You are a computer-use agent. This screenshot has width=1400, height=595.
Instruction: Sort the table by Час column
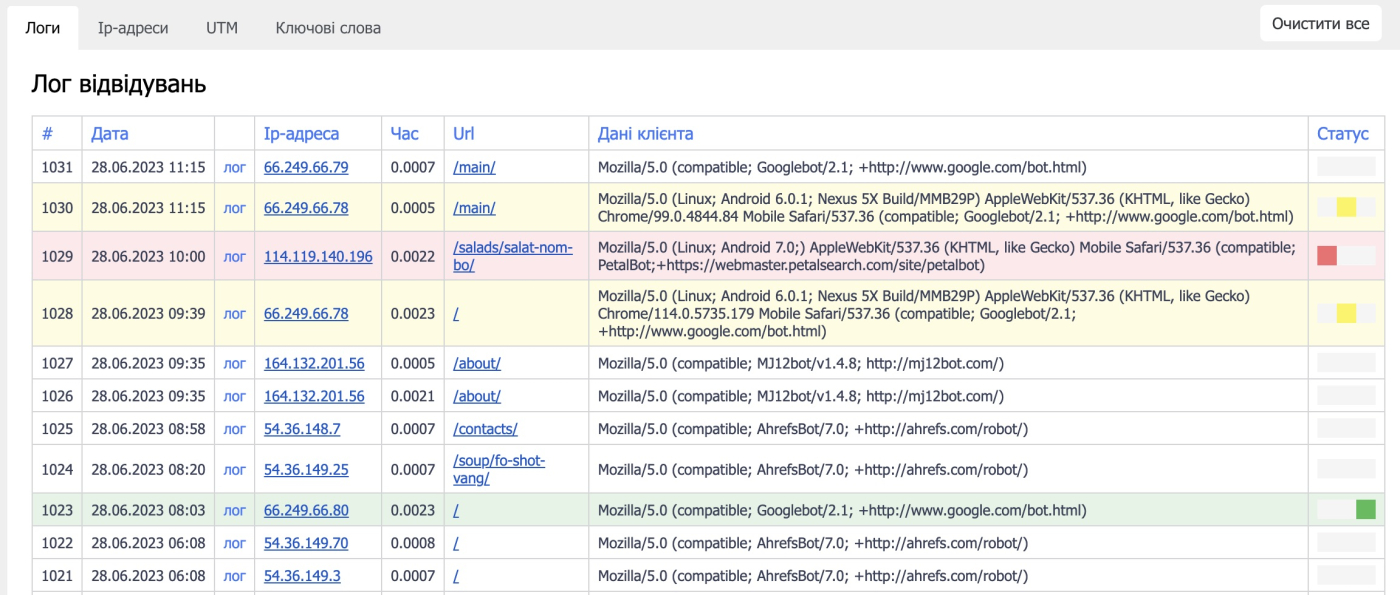click(404, 134)
